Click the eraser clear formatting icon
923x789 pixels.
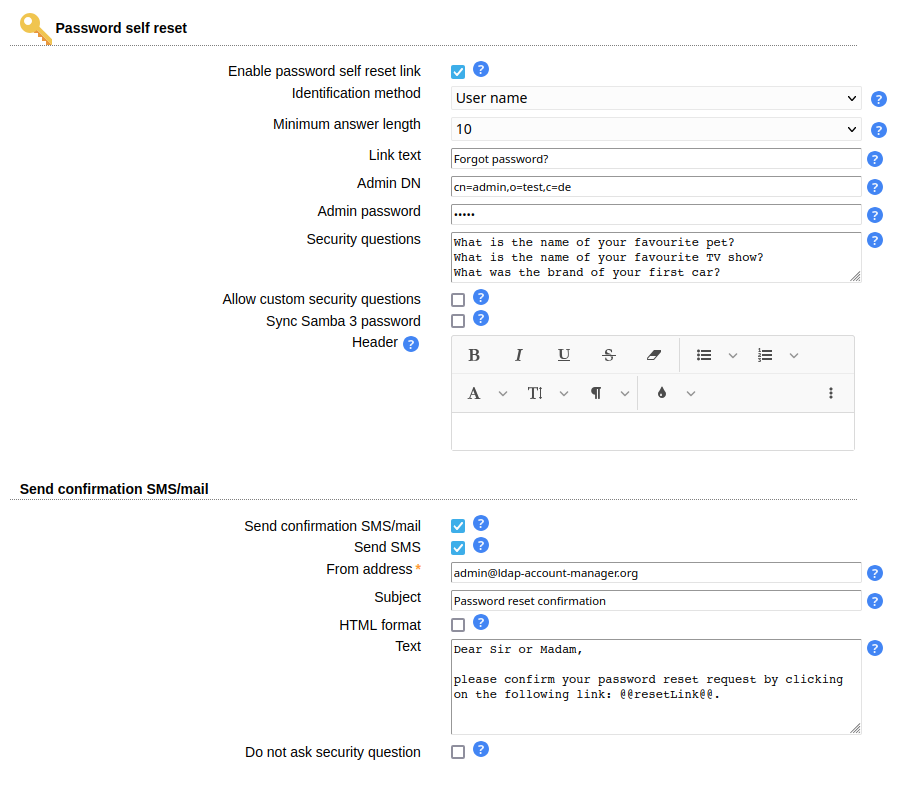(654, 355)
